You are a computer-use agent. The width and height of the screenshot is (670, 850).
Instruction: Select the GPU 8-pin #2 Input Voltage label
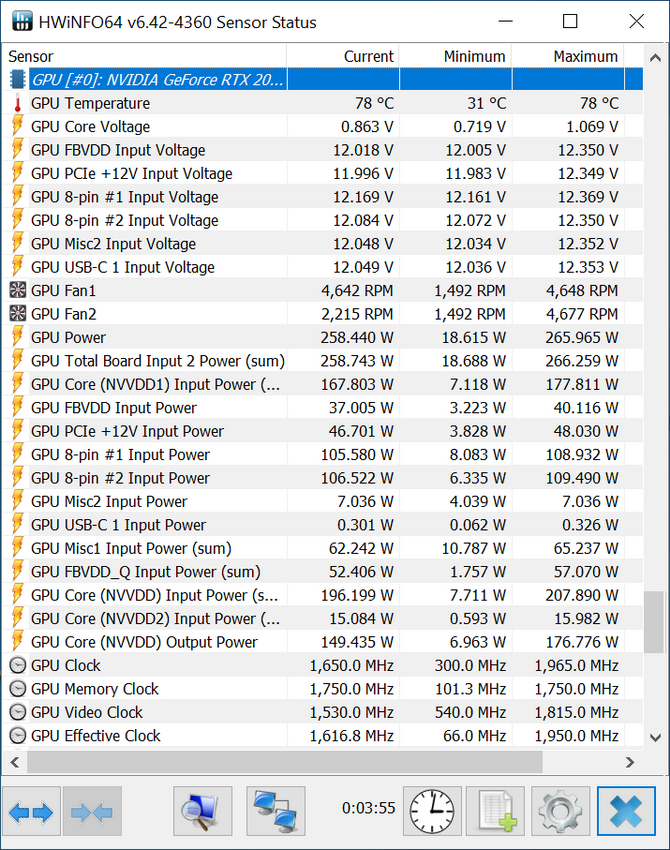pyautogui.click(x=125, y=220)
